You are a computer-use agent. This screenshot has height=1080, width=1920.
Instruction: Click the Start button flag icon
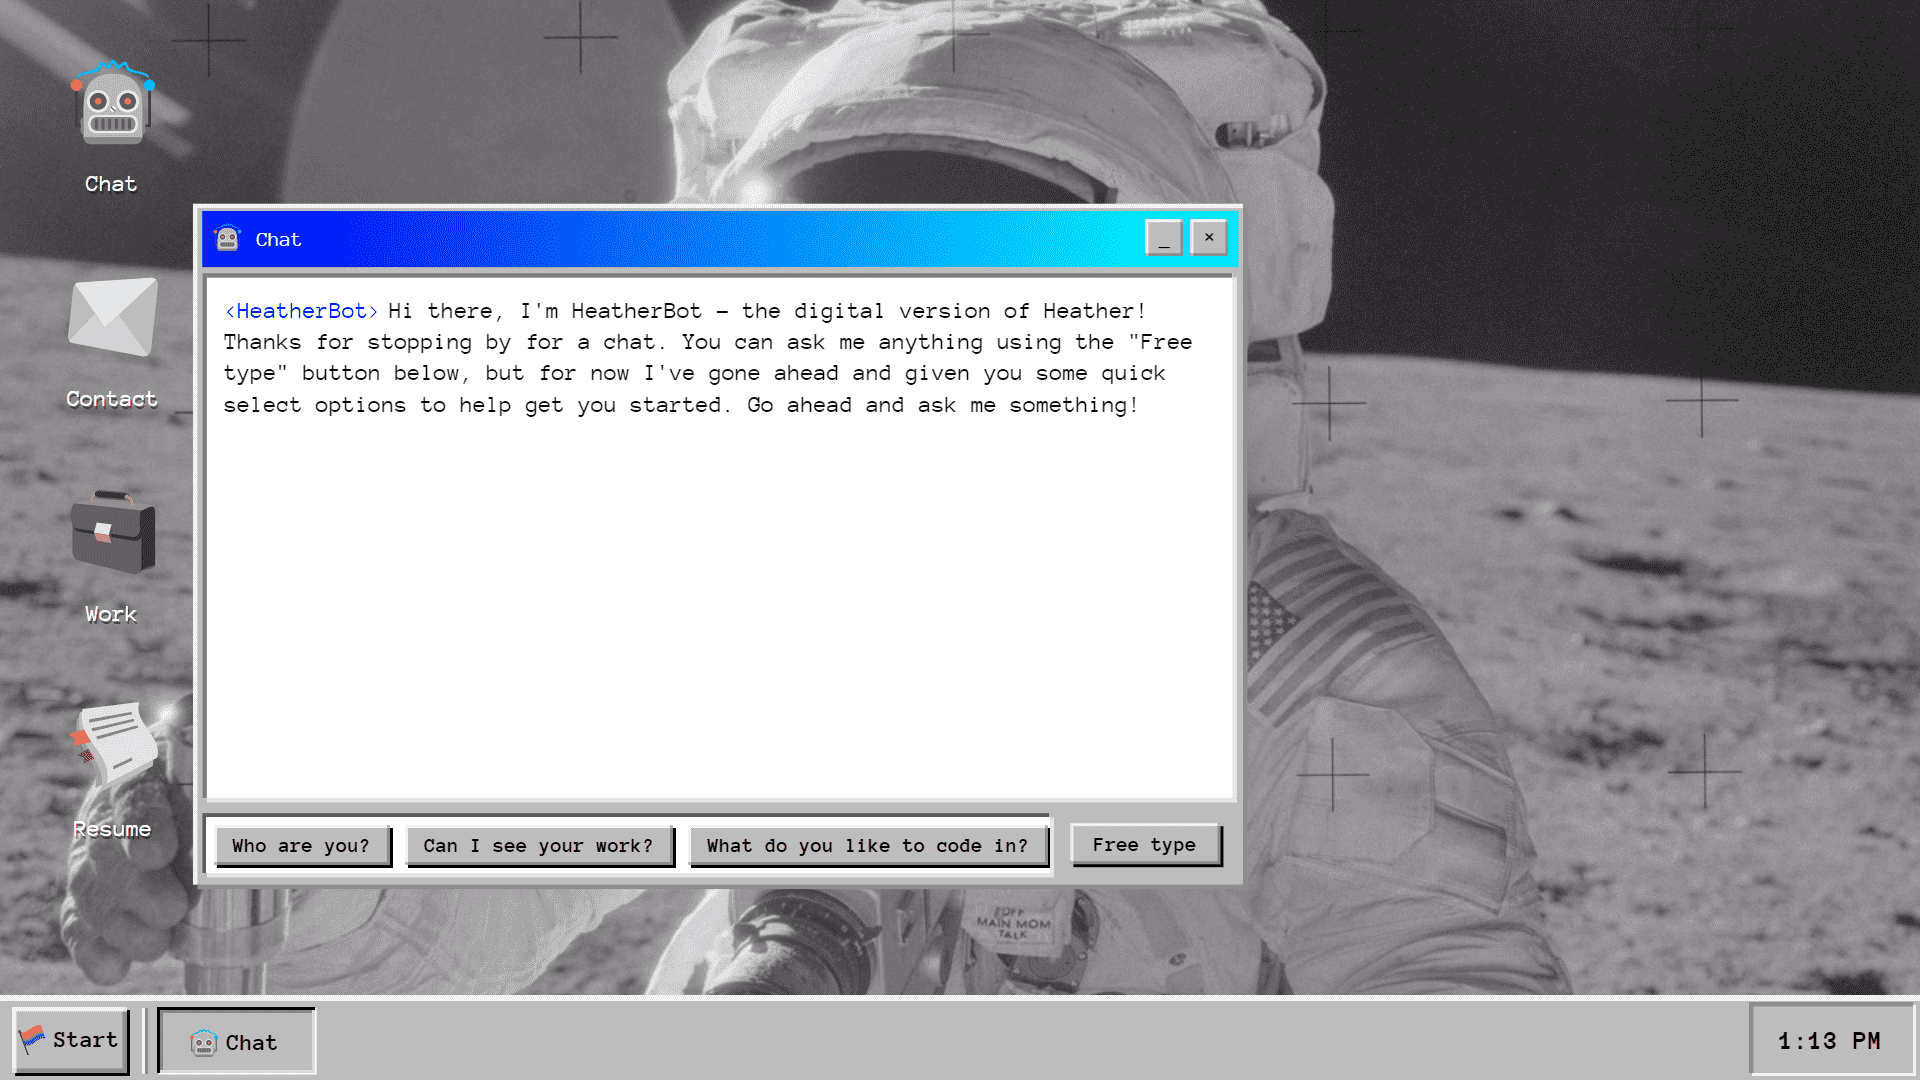pyautogui.click(x=34, y=1039)
